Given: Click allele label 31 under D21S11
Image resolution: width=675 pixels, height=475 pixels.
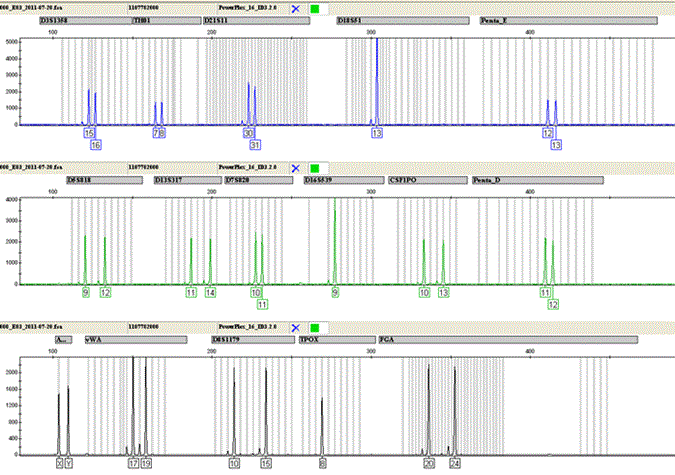Looking at the screenshot, I should pyautogui.click(x=255, y=145).
